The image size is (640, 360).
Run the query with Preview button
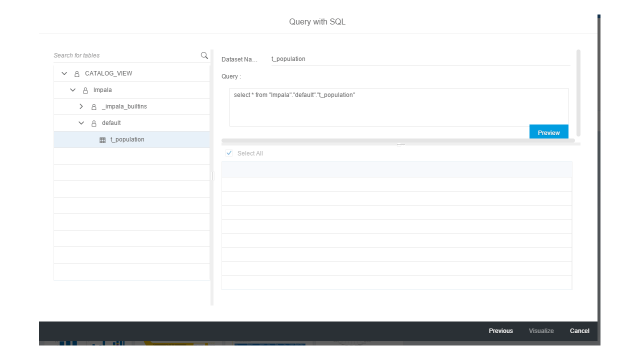(x=549, y=132)
